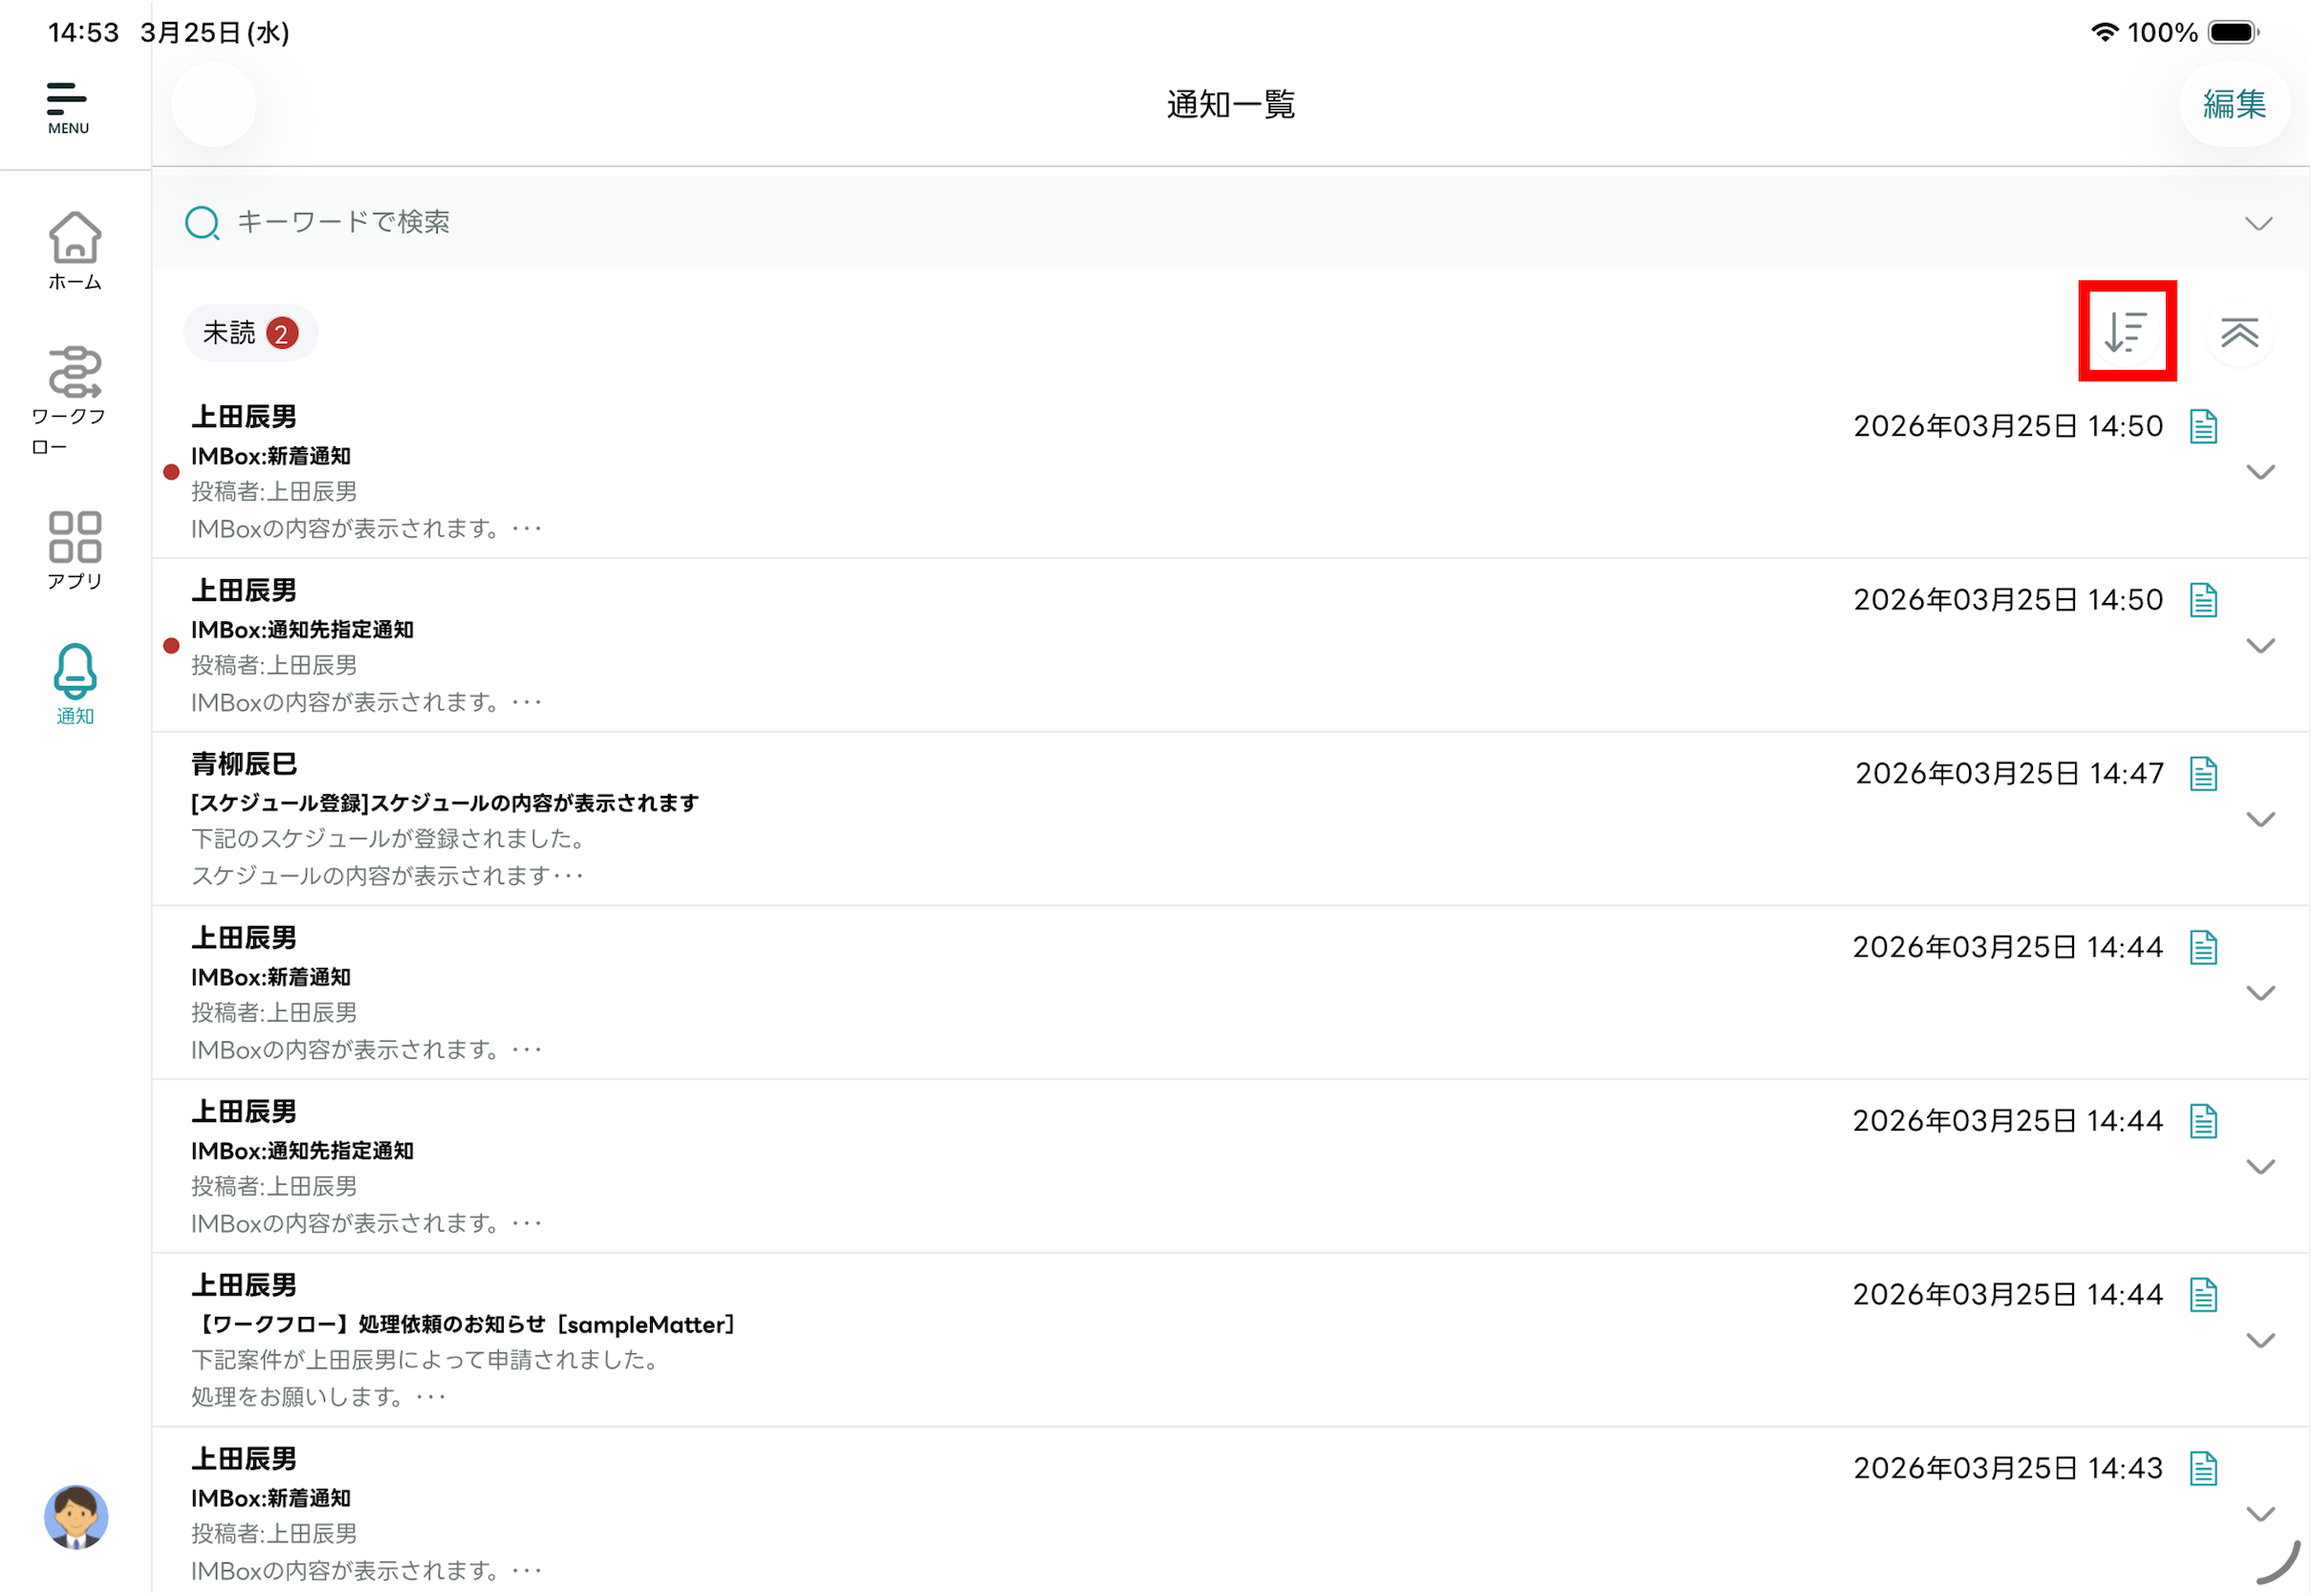Expand the workflow 処理依頼 notification chevron
2313x1596 pixels.
(x=2260, y=1341)
